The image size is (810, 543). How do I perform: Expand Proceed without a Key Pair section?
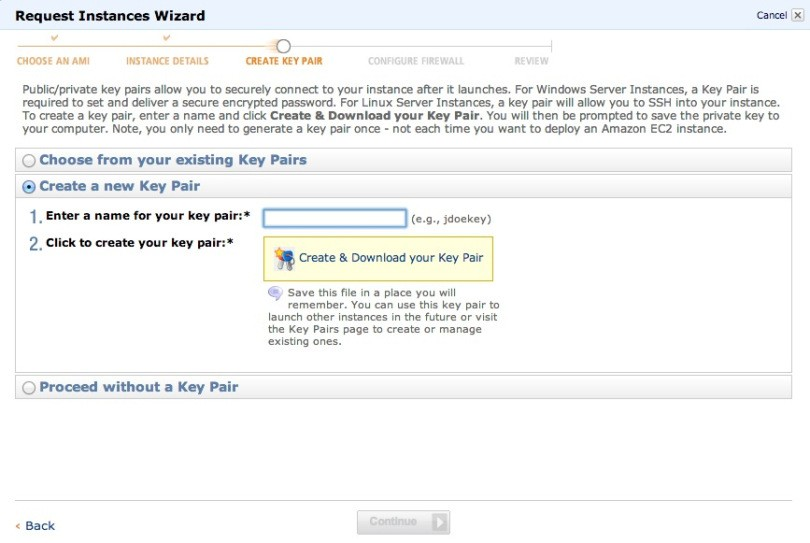tap(138, 387)
